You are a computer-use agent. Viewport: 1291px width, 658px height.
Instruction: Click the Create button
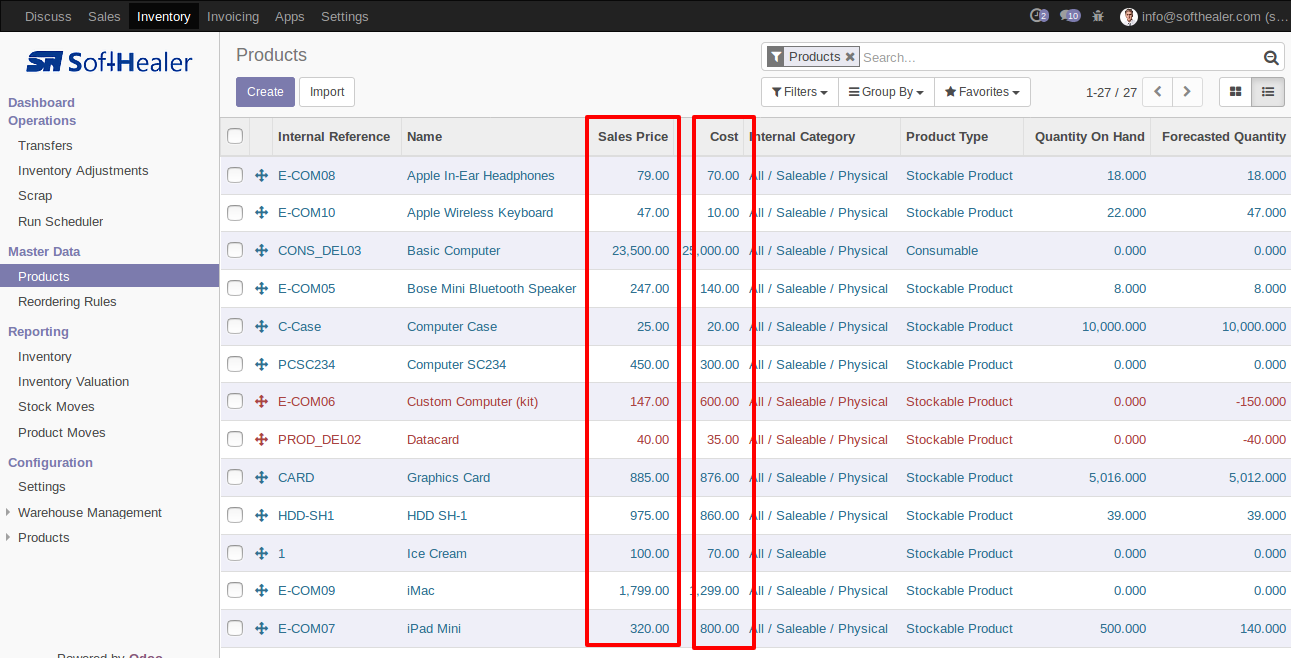265,92
